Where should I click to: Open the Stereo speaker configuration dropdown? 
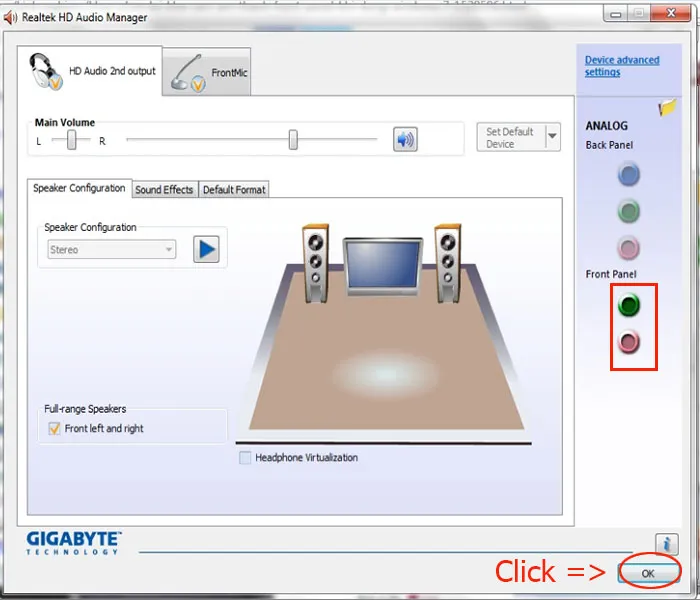pos(110,250)
